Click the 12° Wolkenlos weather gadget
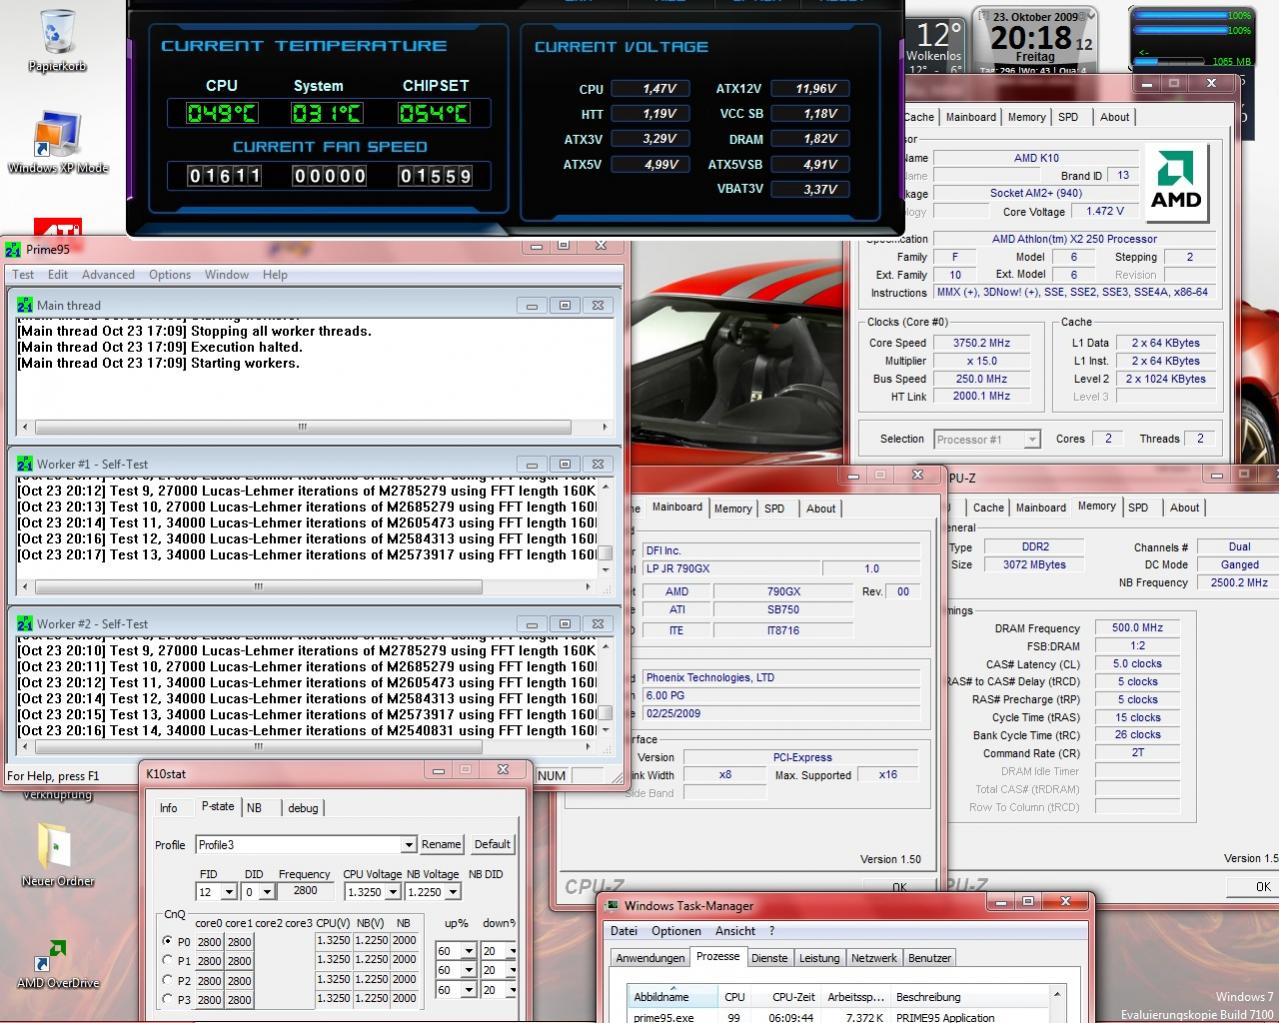Screen dimensions: 1279x1023 (934, 45)
